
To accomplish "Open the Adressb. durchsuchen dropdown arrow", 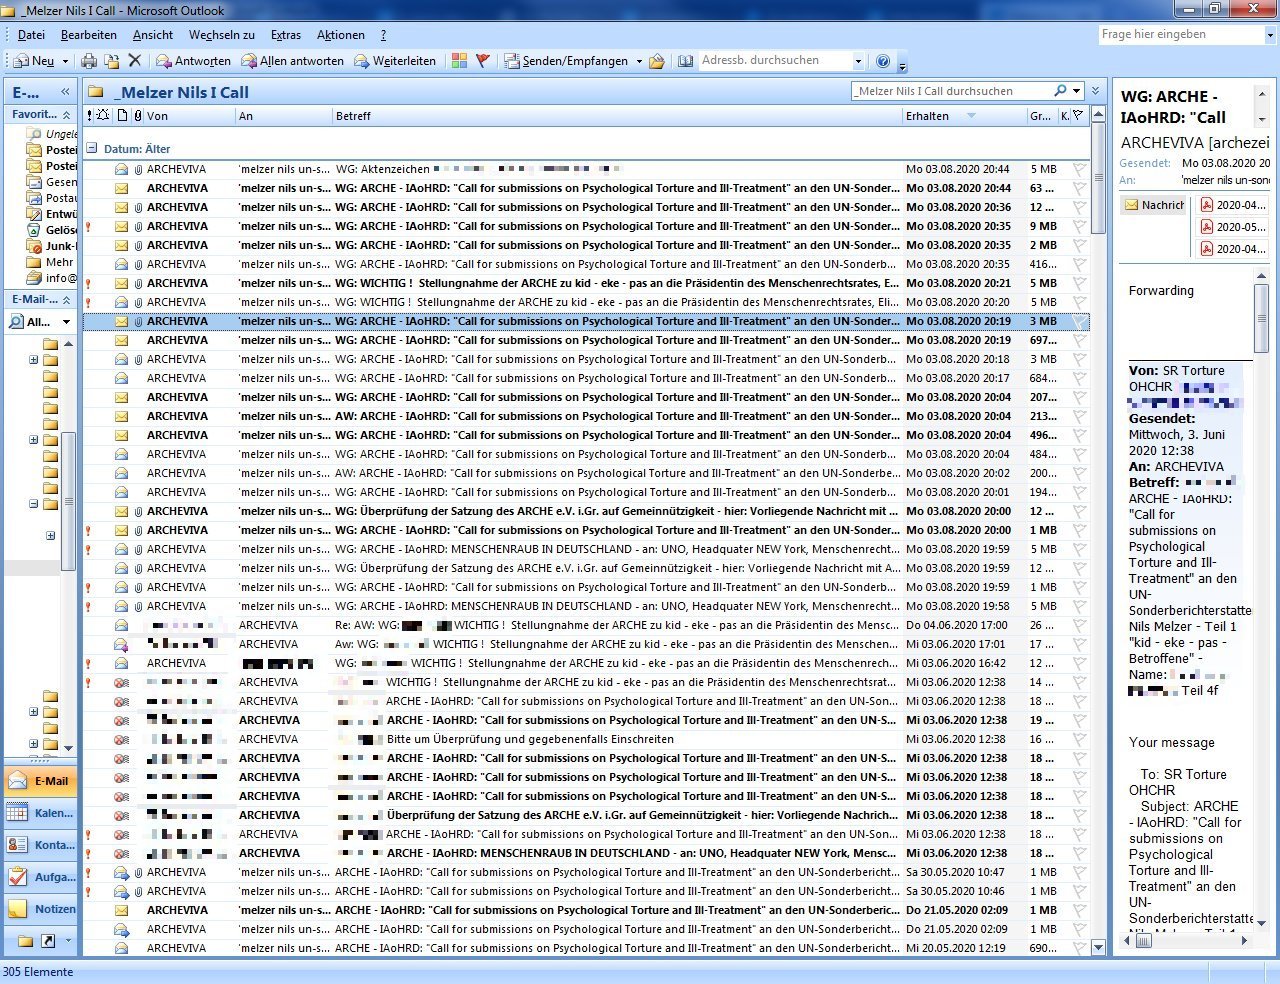I will pyautogui.click(x=858, y=61).
